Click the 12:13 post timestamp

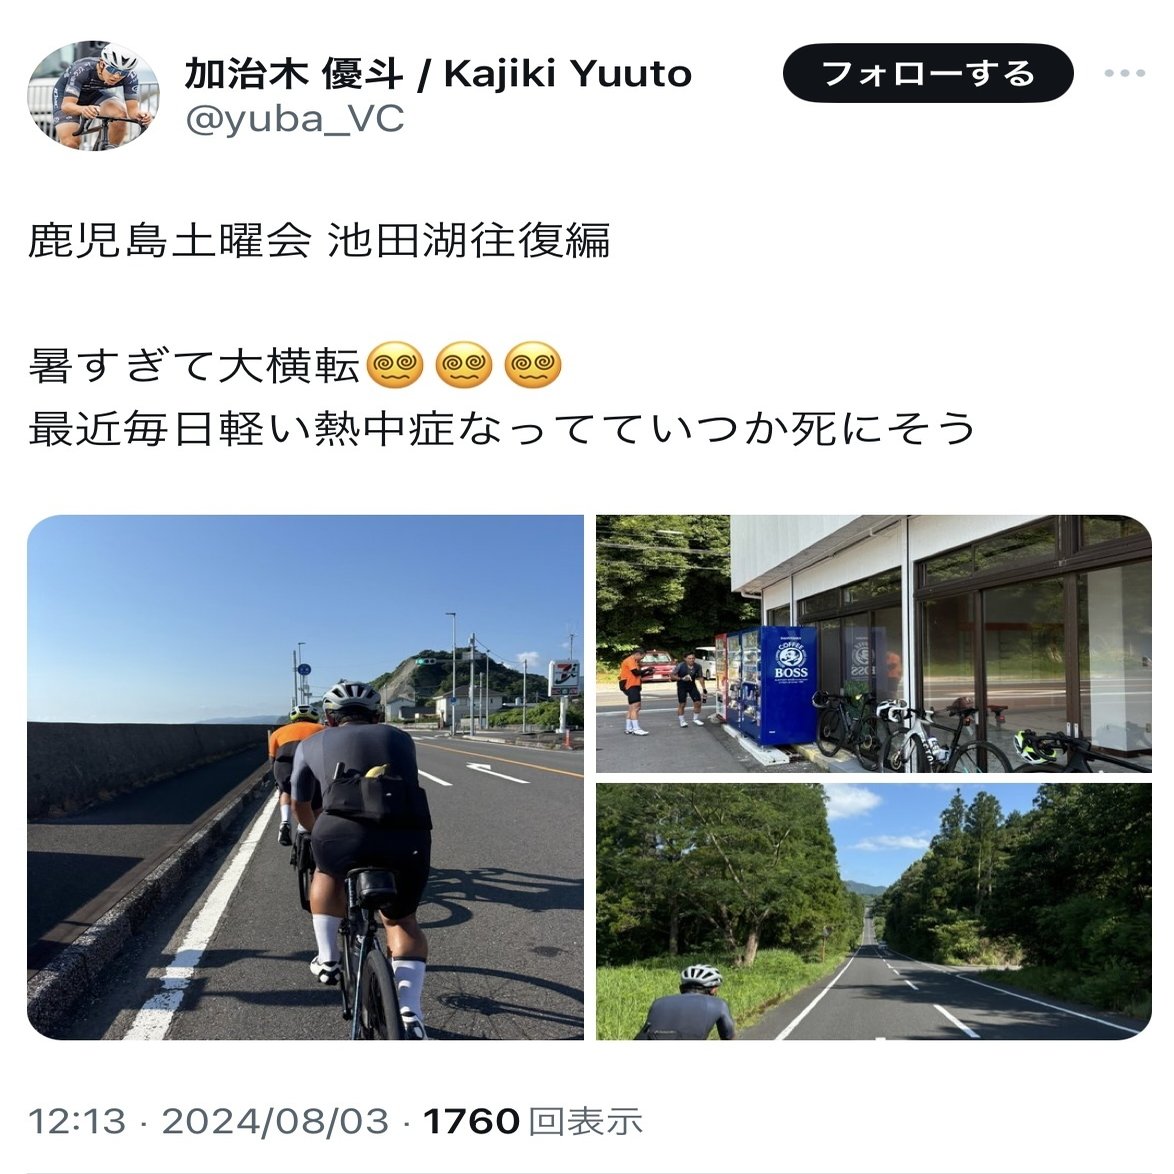[77, 1122]
